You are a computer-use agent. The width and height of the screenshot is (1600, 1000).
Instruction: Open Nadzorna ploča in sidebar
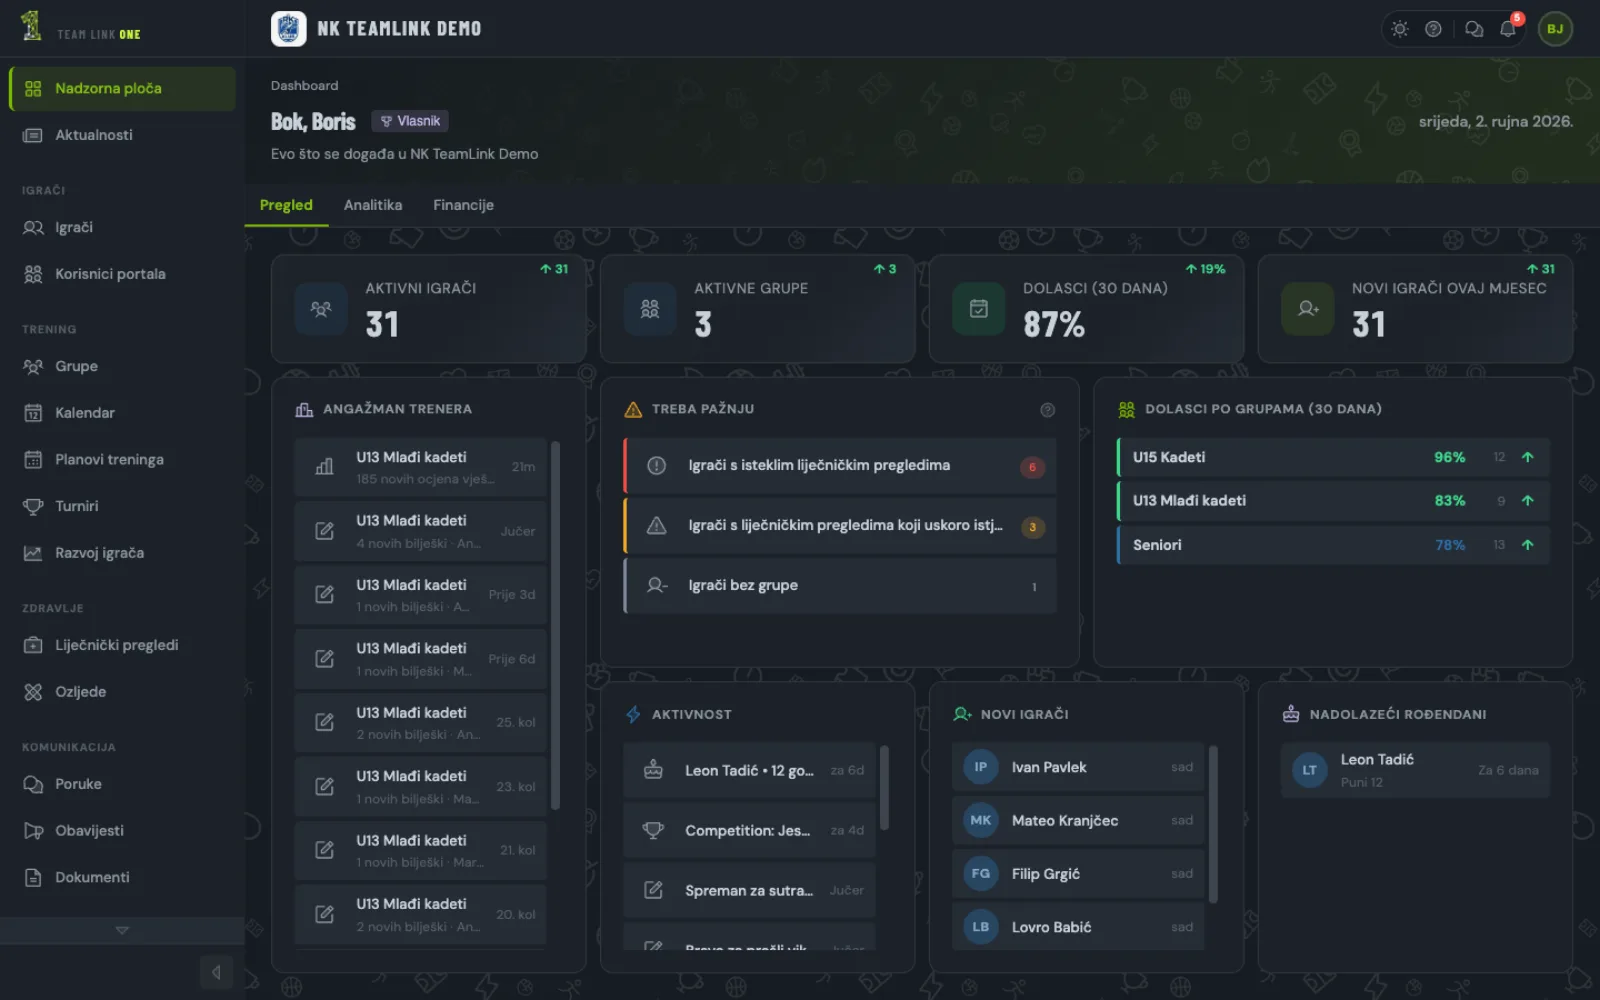[122, 88]
